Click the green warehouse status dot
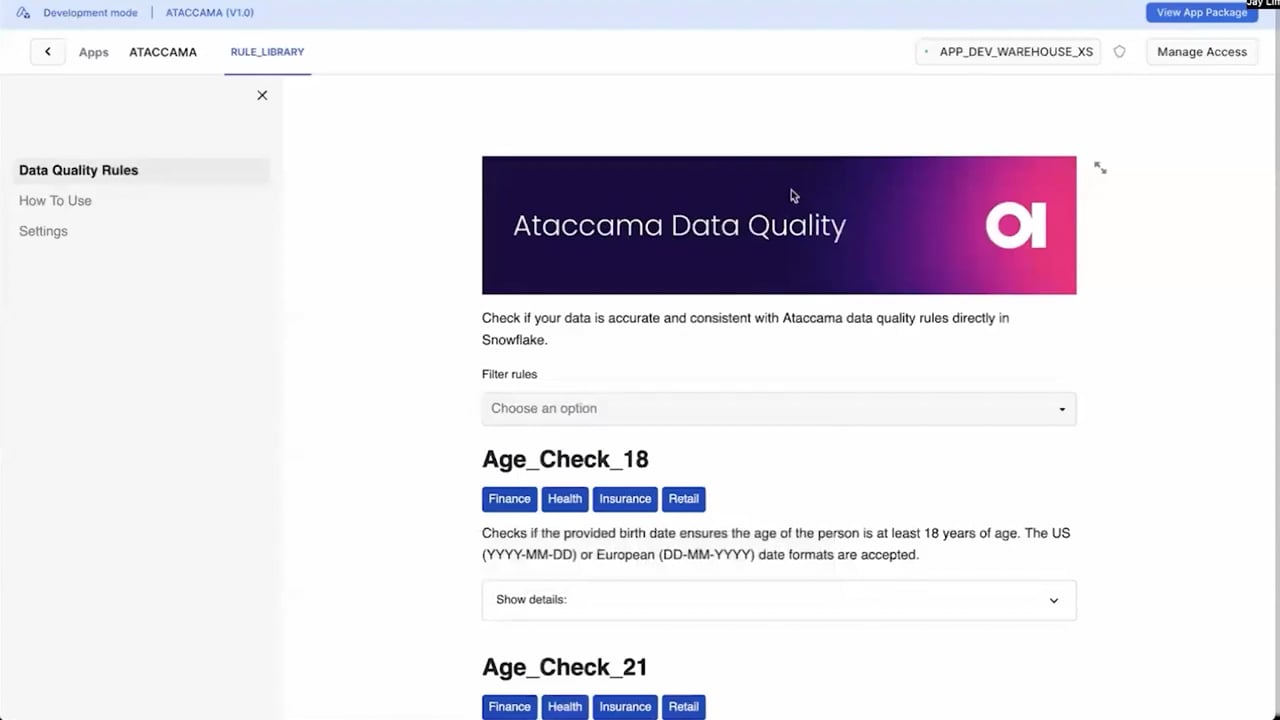 [x=925, y=51]
